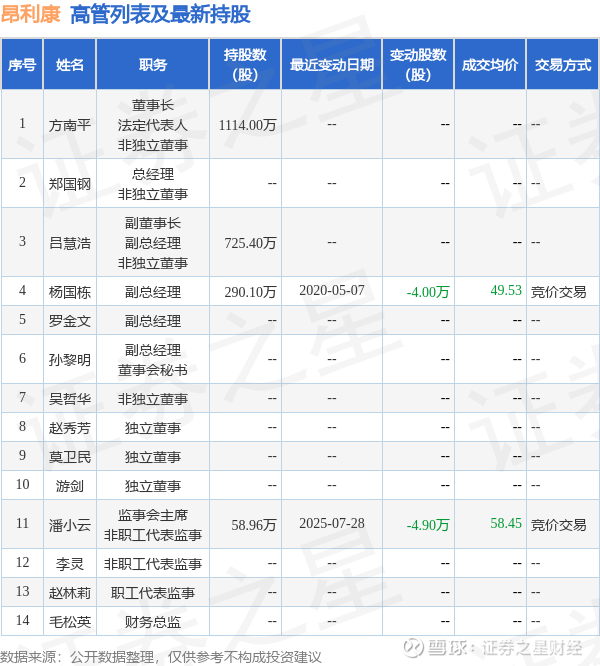Click sequence number 10
Screen dimensions: 600x666
pyautogui.click(x=22, y=484)
